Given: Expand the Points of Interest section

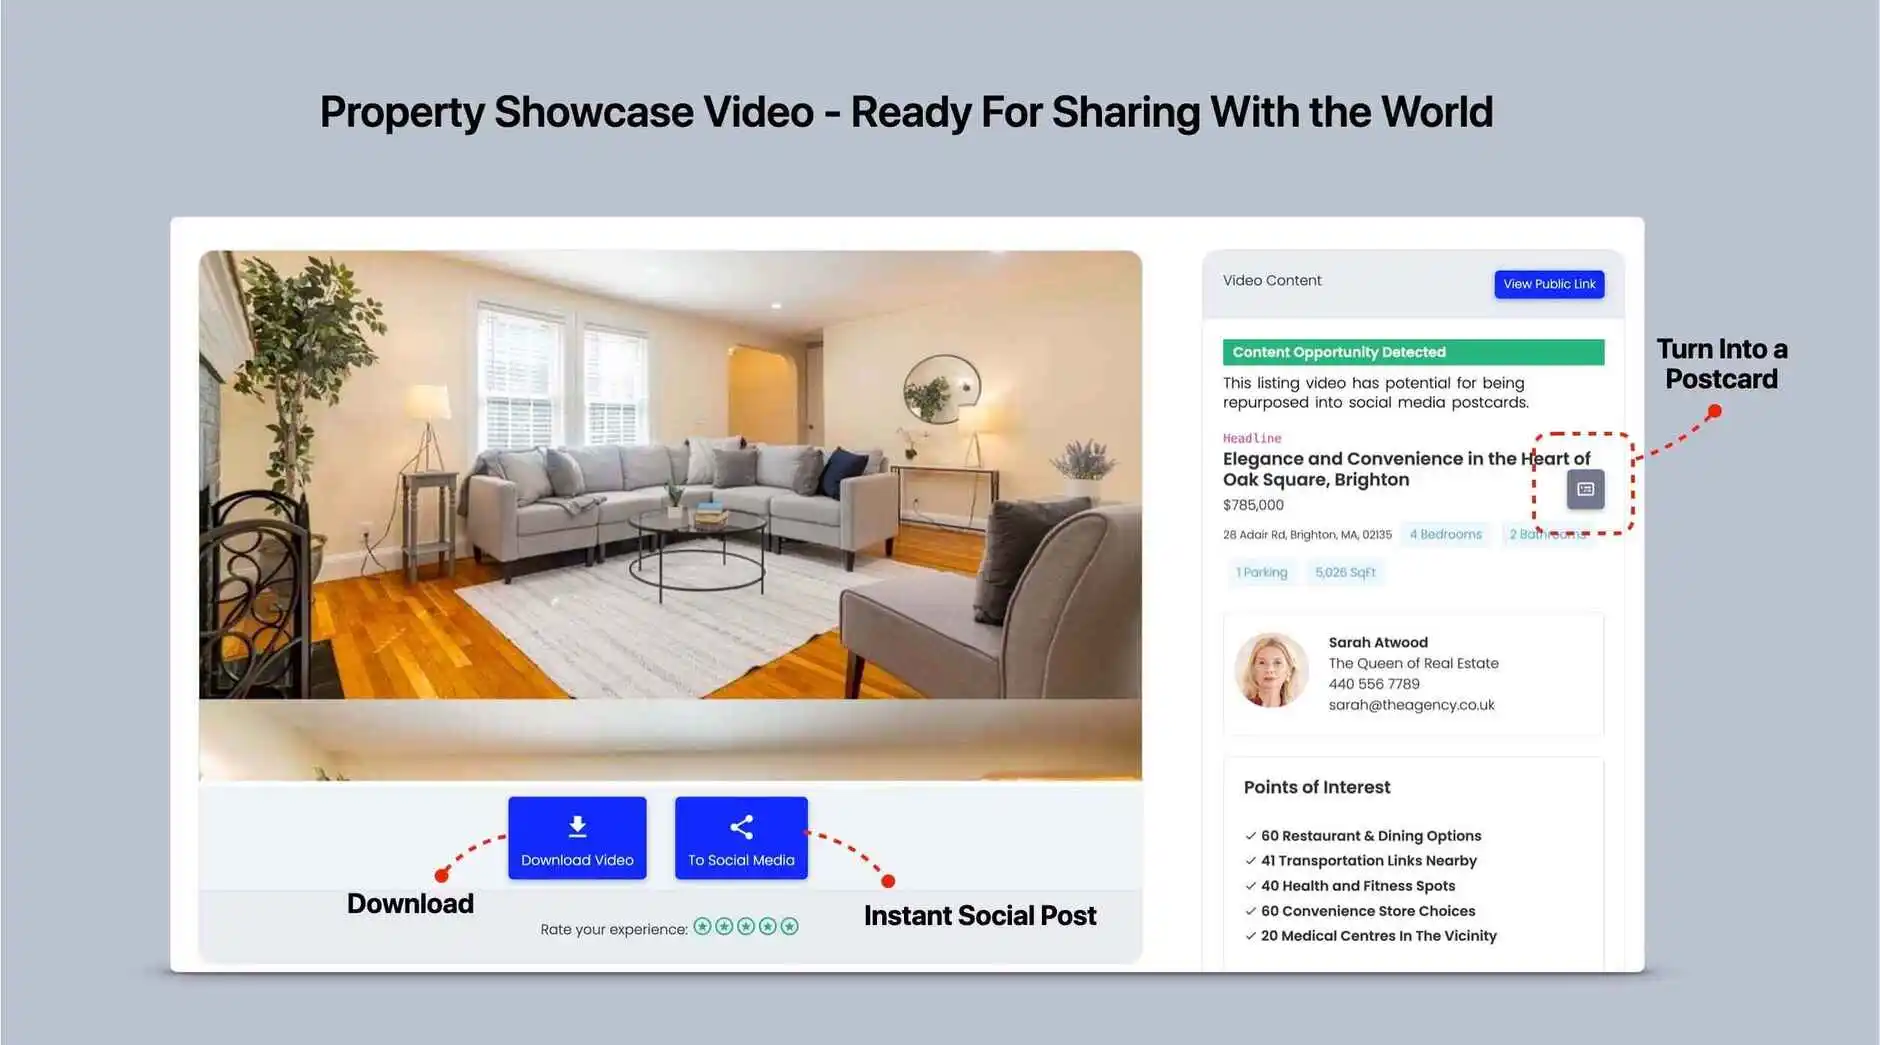Looking at the screenshot, I should point(1317,787).
